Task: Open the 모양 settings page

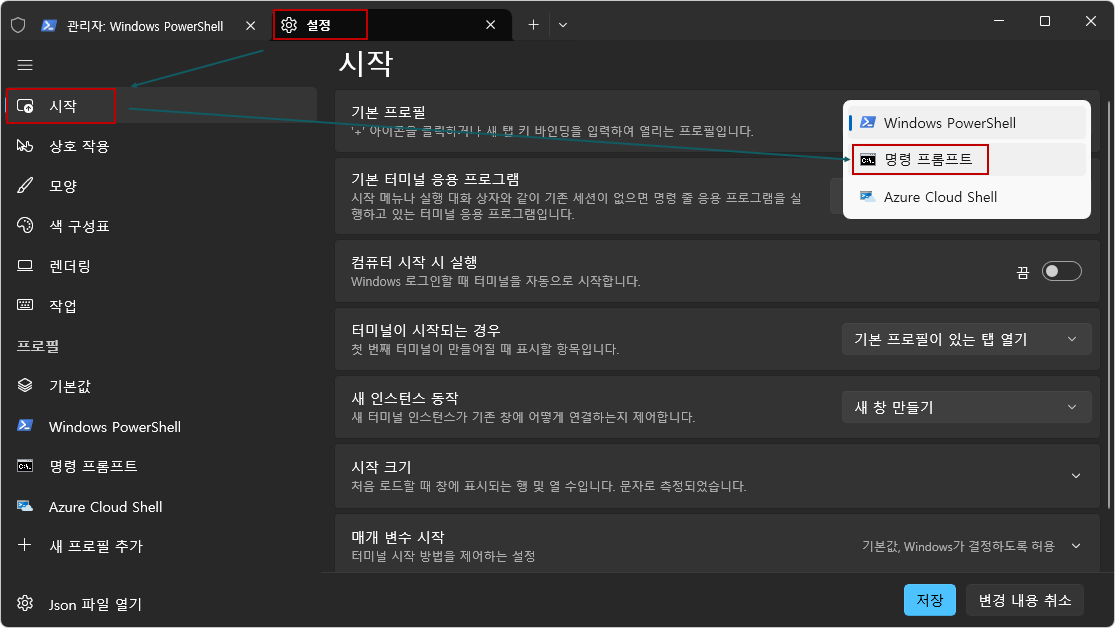Action: pos(161,186)
